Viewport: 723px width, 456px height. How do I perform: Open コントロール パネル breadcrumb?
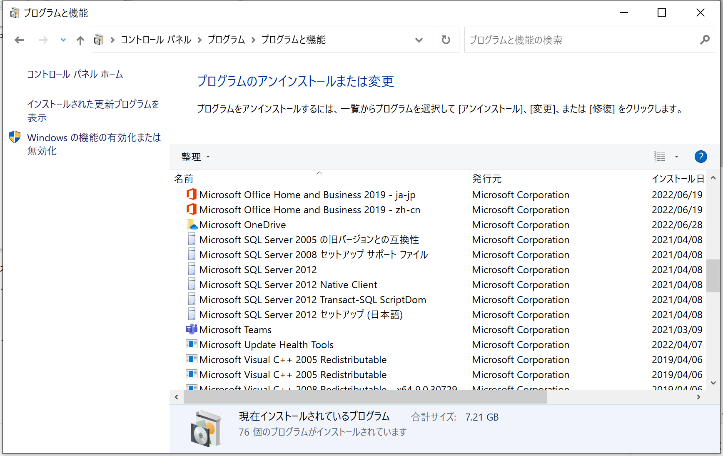coord(155,40)
